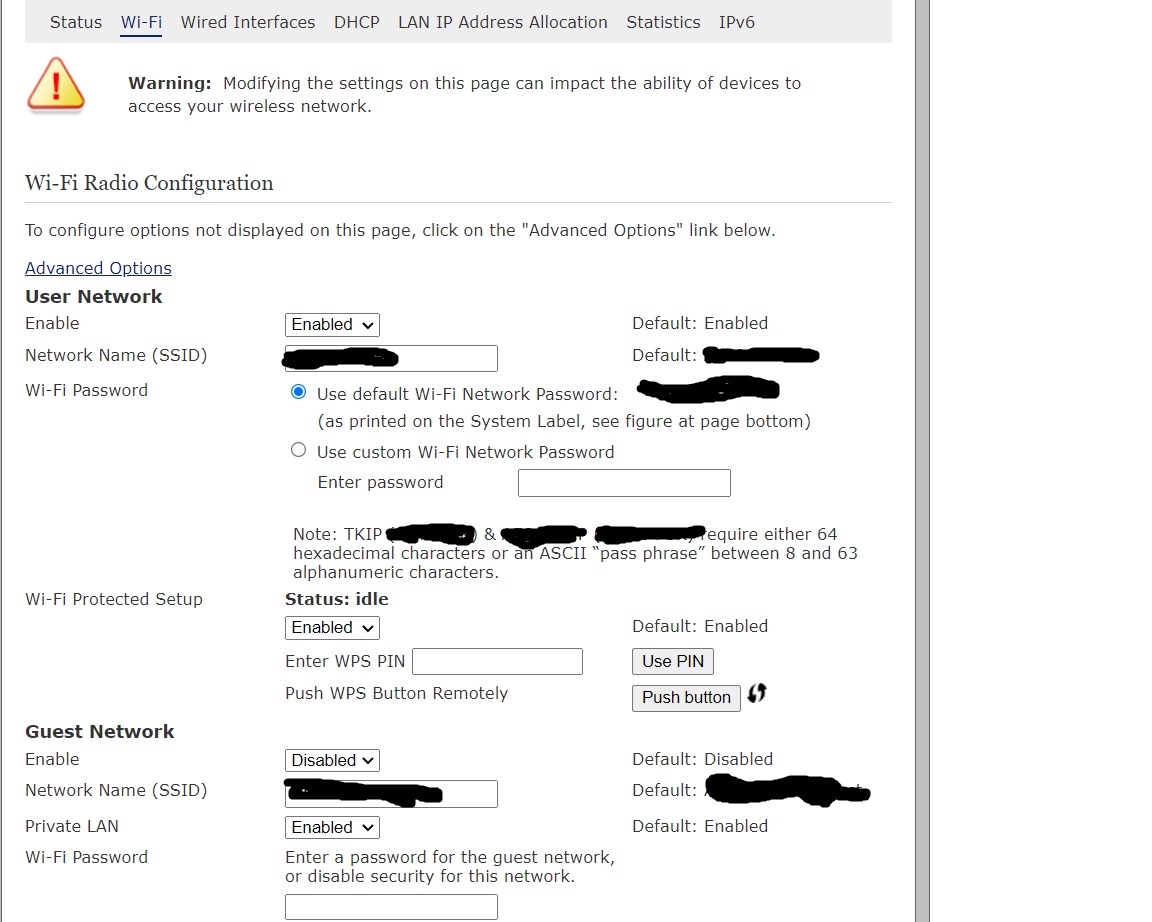
Task: Open the User Network Enable dropdown
Action: 331,324
